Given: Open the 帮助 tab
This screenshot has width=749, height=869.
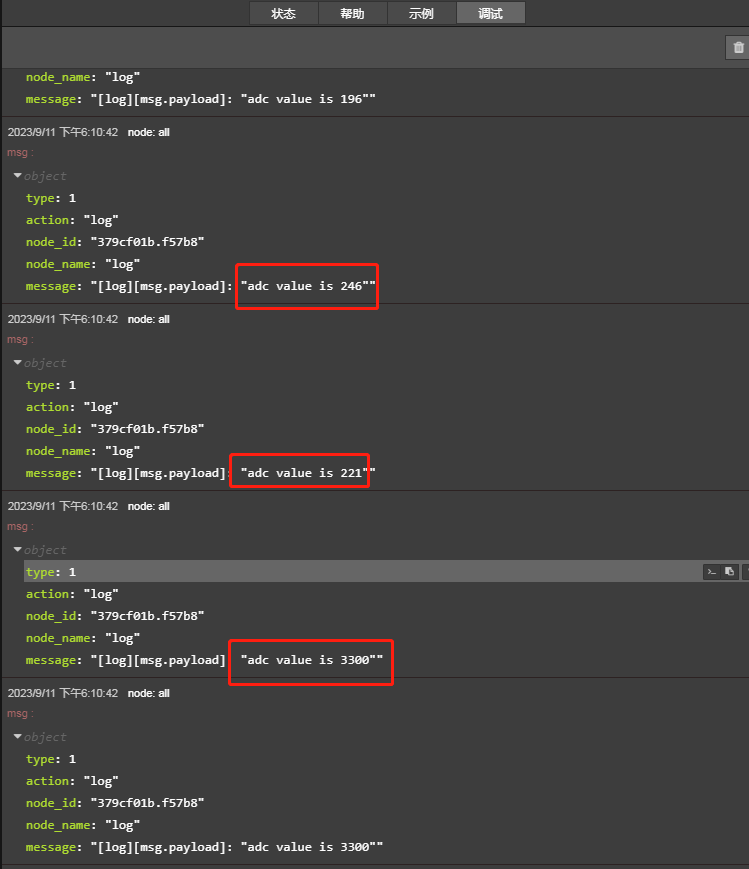Looking at the screenshot, I should coord(352,14).
